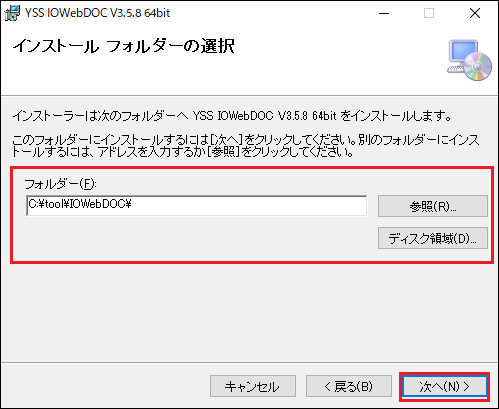Check disk space via ディスク領域(D) button

433,238
